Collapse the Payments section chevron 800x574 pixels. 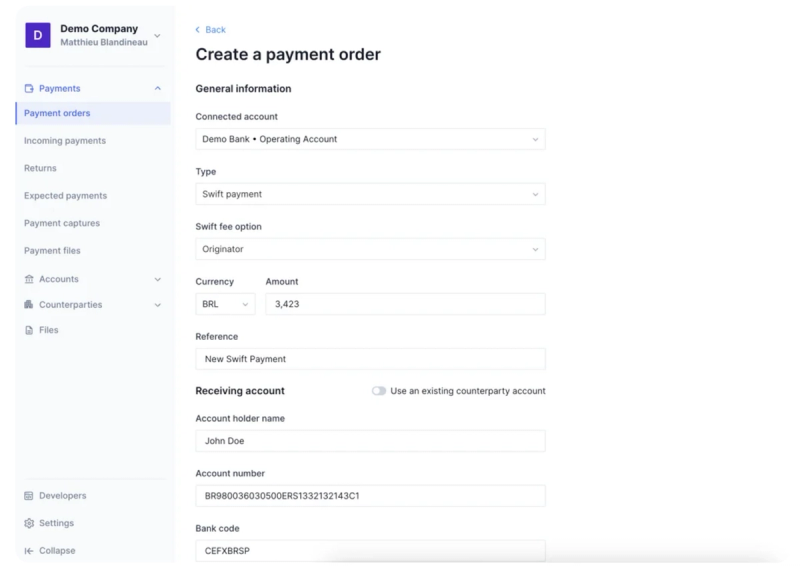point(158,88)
